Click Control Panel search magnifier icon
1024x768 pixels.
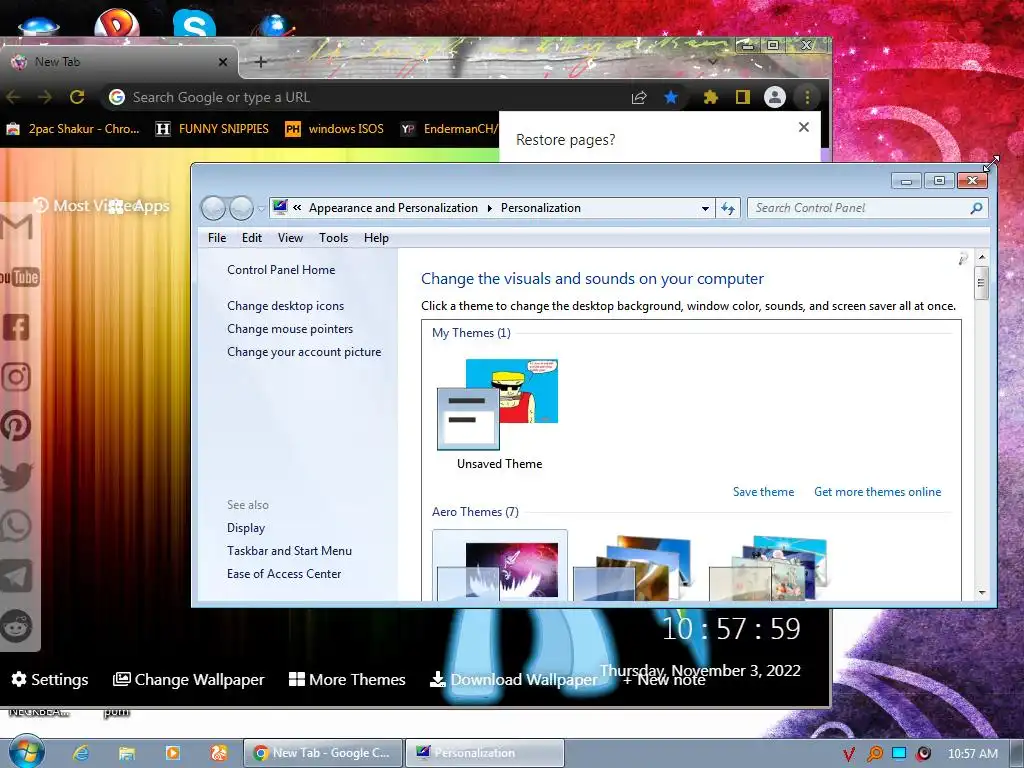tap(976, 208)
